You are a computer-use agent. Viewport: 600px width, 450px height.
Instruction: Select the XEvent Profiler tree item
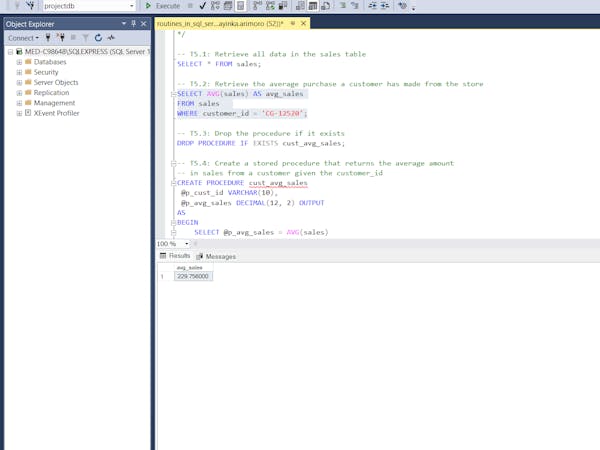click(56, 113)
